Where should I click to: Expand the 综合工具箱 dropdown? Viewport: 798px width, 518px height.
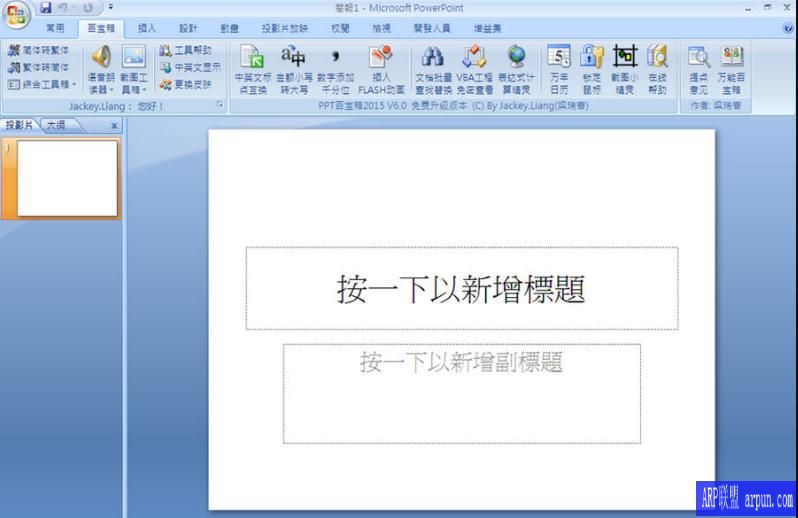(x=42, y=84)
